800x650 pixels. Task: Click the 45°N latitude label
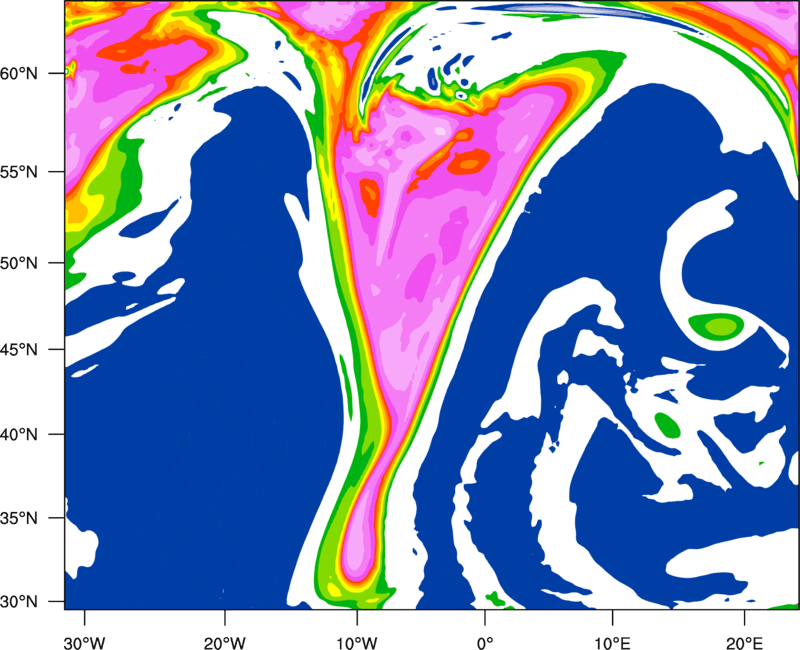pyautogui.click(x=19, y=349)
